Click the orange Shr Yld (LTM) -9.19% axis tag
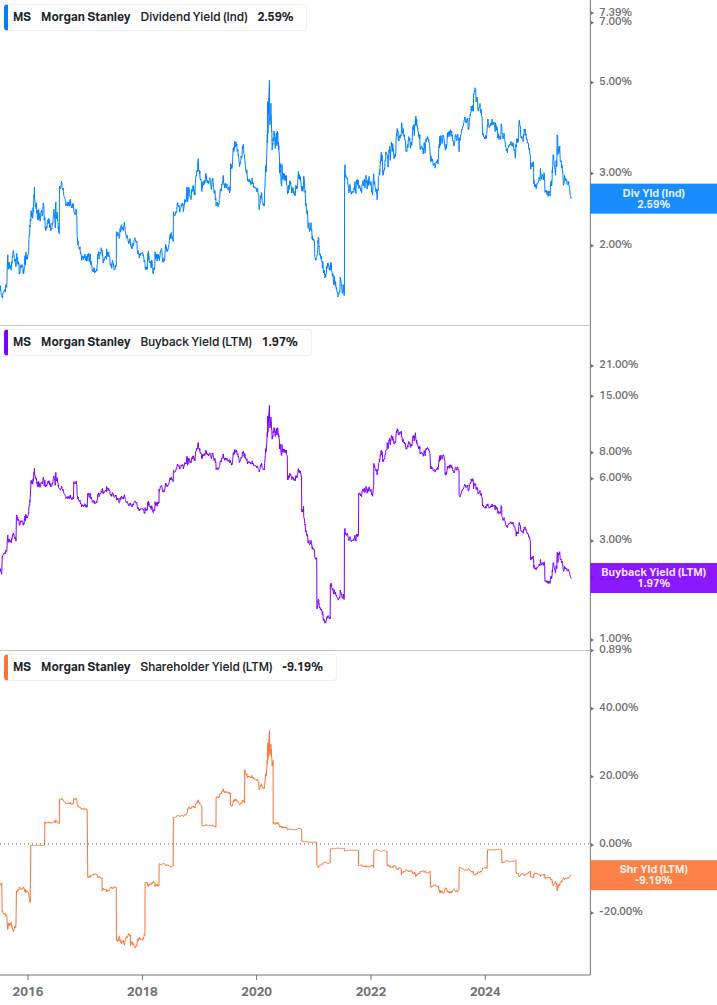The image size is (717, 1005). coord(654,875)
